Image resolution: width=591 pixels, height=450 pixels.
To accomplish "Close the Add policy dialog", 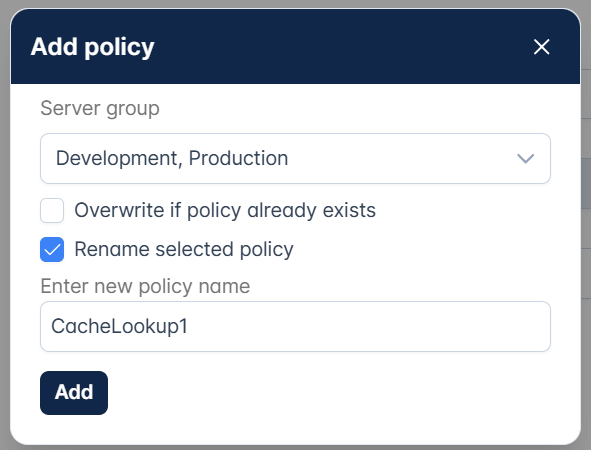I will [x=541, y=47].
